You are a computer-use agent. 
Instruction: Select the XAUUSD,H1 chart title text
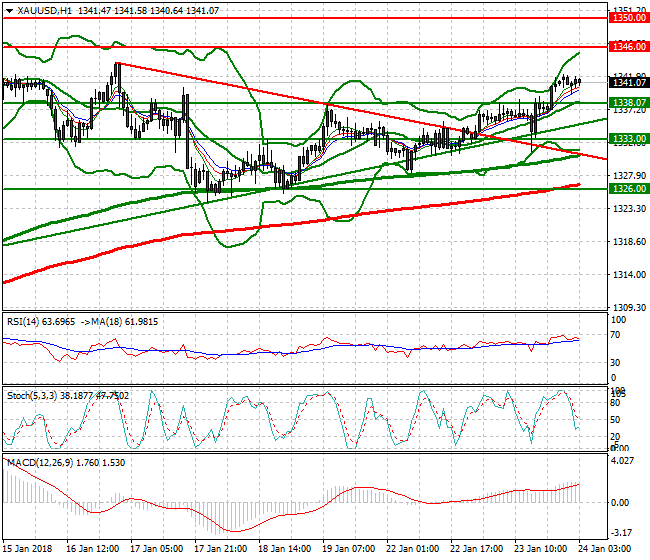tap(45, 11)
